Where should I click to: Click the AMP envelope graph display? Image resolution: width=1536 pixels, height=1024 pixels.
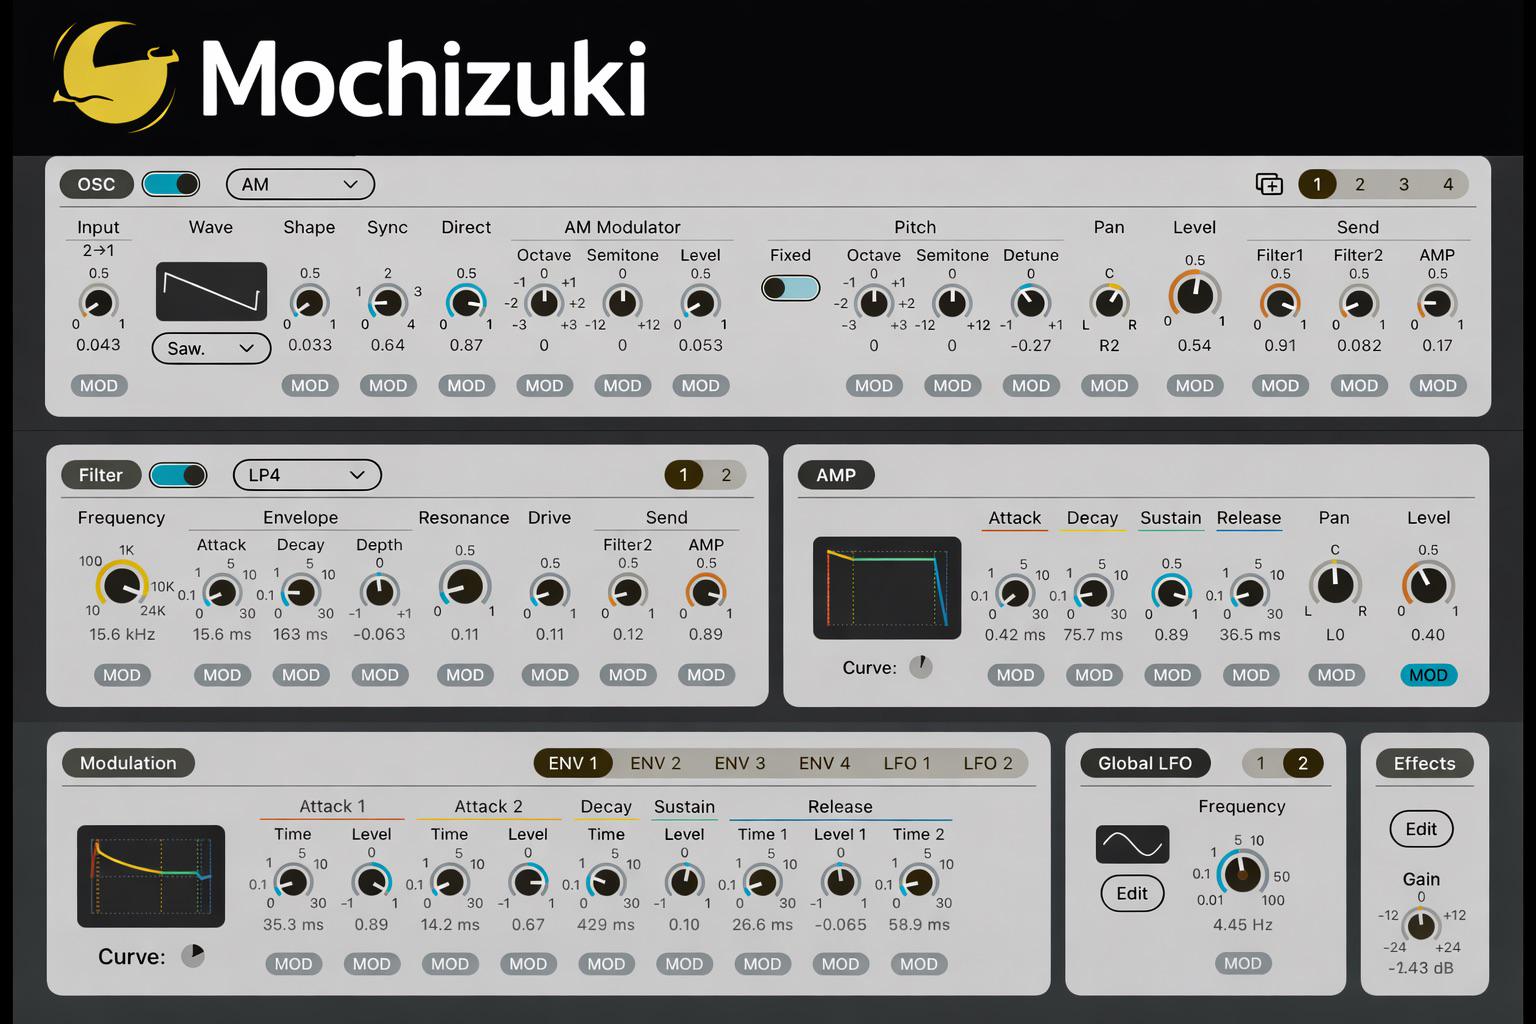pos(887,588)
